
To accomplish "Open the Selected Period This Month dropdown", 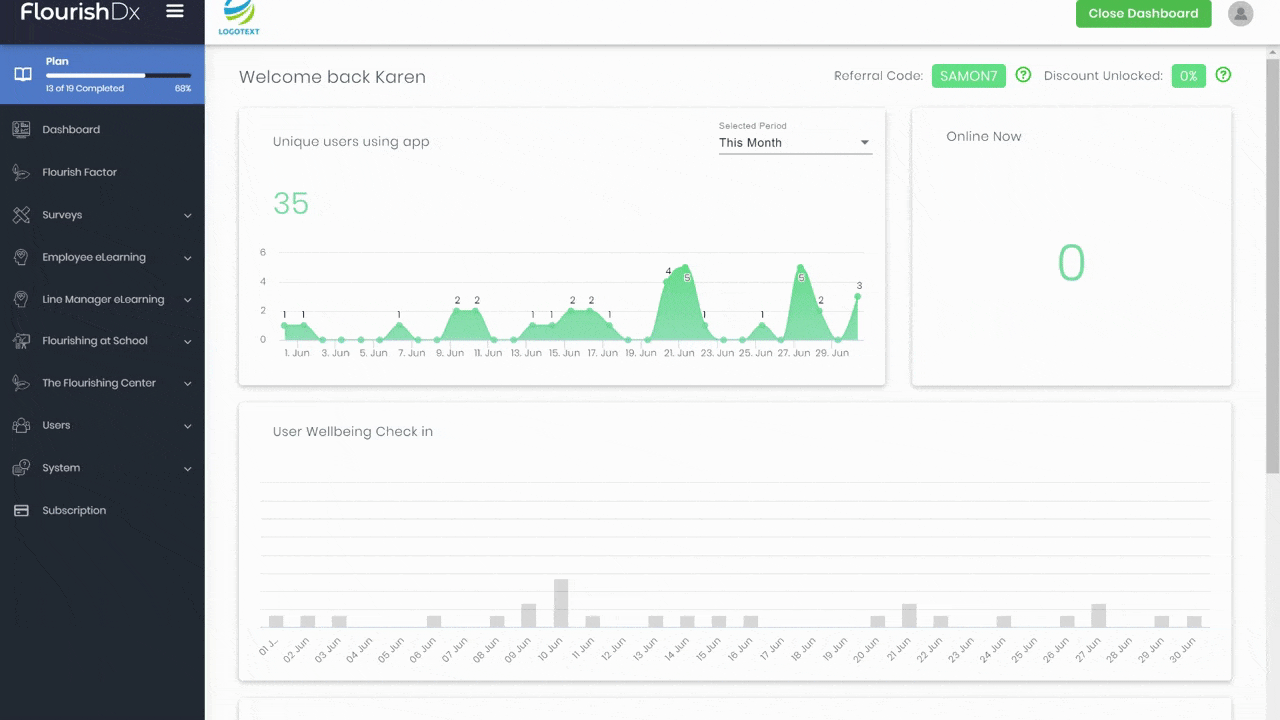I will (x=795, y=143).
